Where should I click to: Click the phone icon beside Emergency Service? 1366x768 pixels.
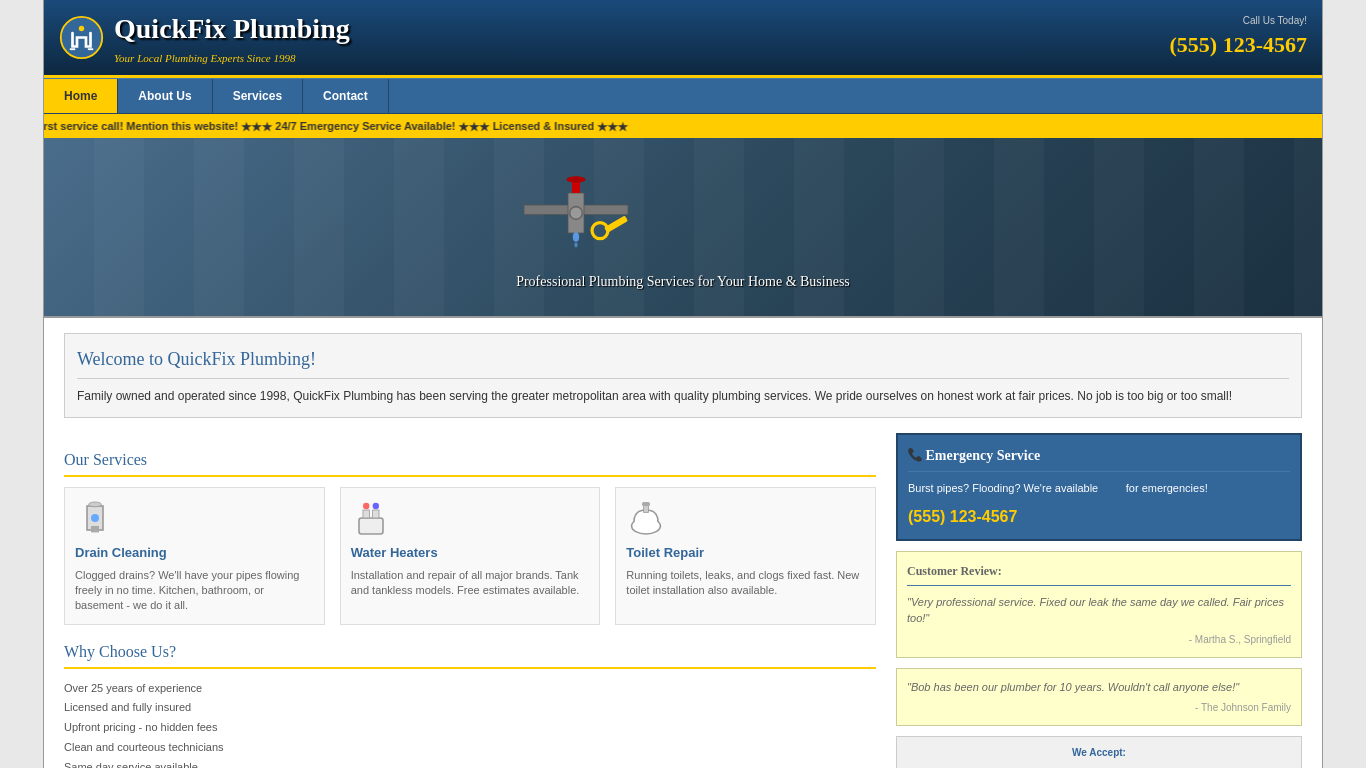pos(915,455)
